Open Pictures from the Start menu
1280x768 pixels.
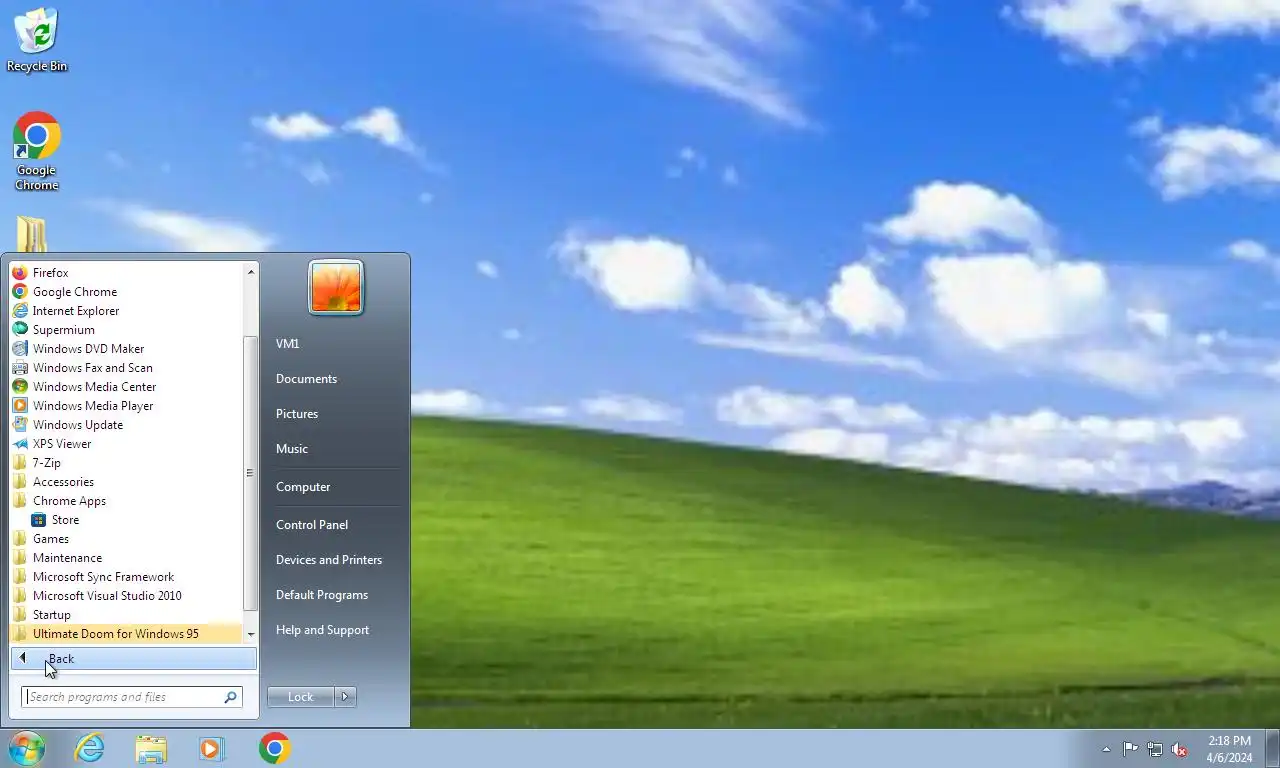pyautogui.click(x=334, y=413)
